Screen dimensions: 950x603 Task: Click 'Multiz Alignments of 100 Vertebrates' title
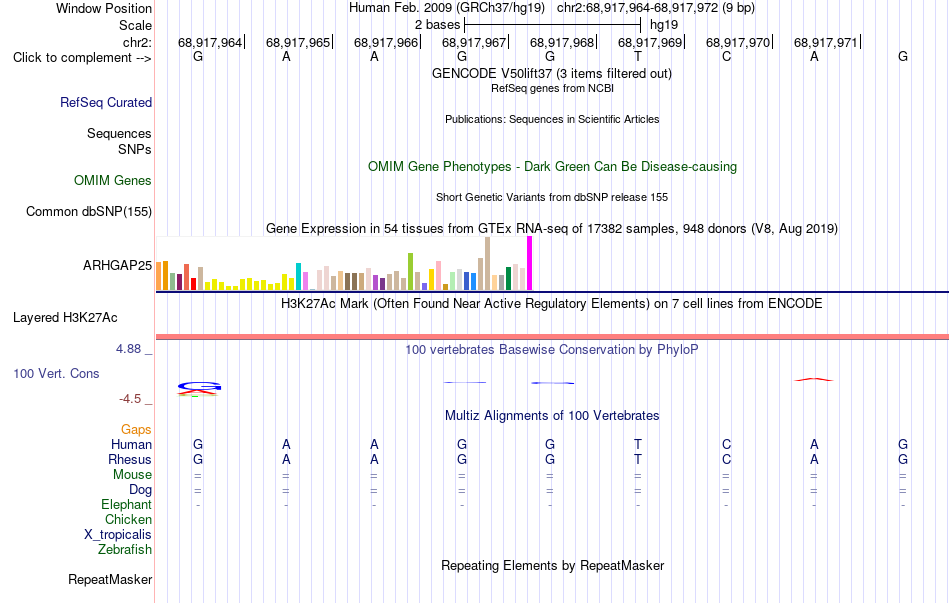(x=552, y=416)
